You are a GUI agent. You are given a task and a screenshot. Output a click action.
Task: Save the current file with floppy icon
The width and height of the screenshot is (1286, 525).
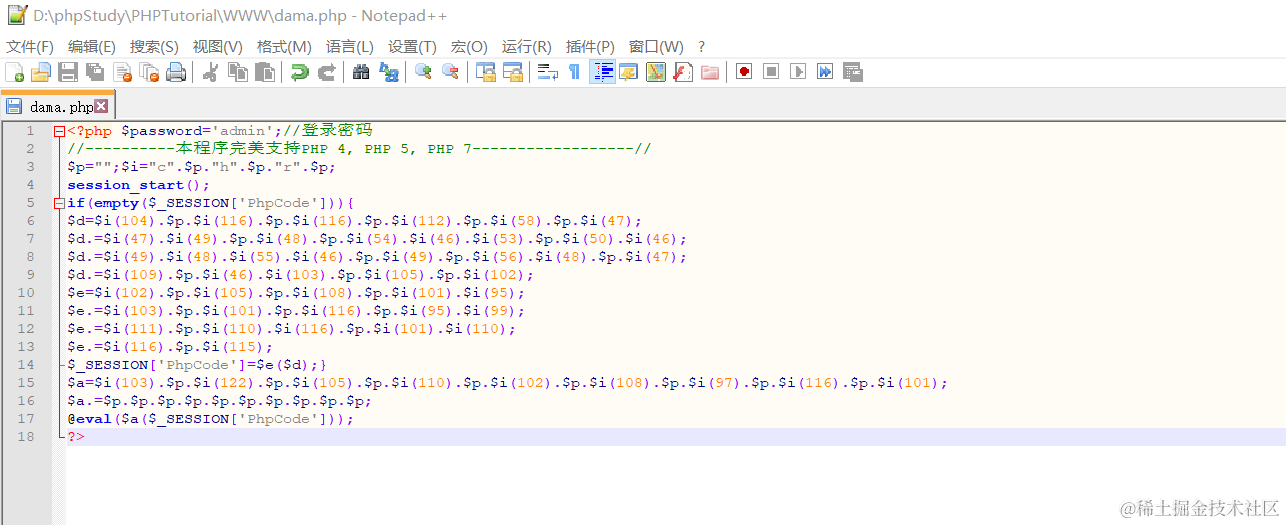click(68, 72)
